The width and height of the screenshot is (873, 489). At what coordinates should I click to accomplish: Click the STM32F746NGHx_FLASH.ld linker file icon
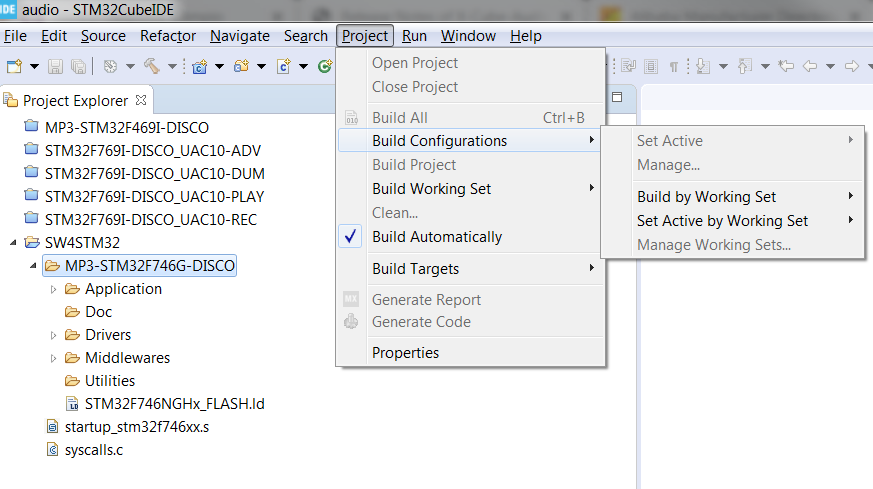72,403
